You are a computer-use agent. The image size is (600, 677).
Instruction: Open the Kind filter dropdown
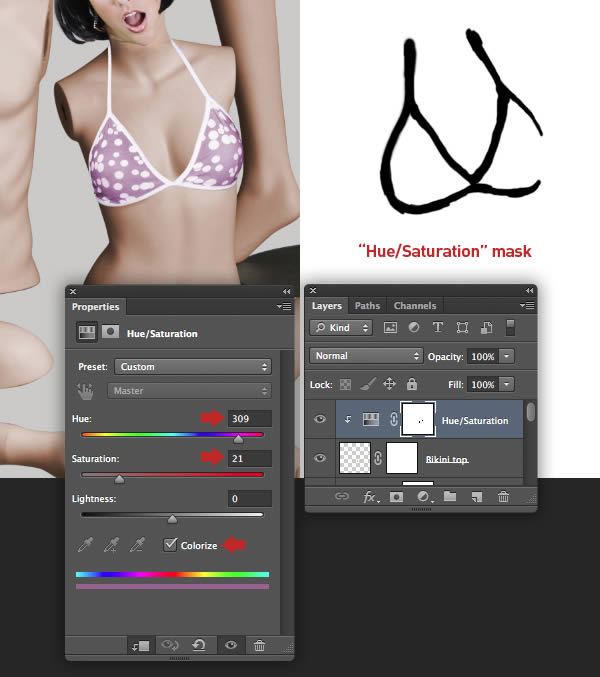coord(341,328)
